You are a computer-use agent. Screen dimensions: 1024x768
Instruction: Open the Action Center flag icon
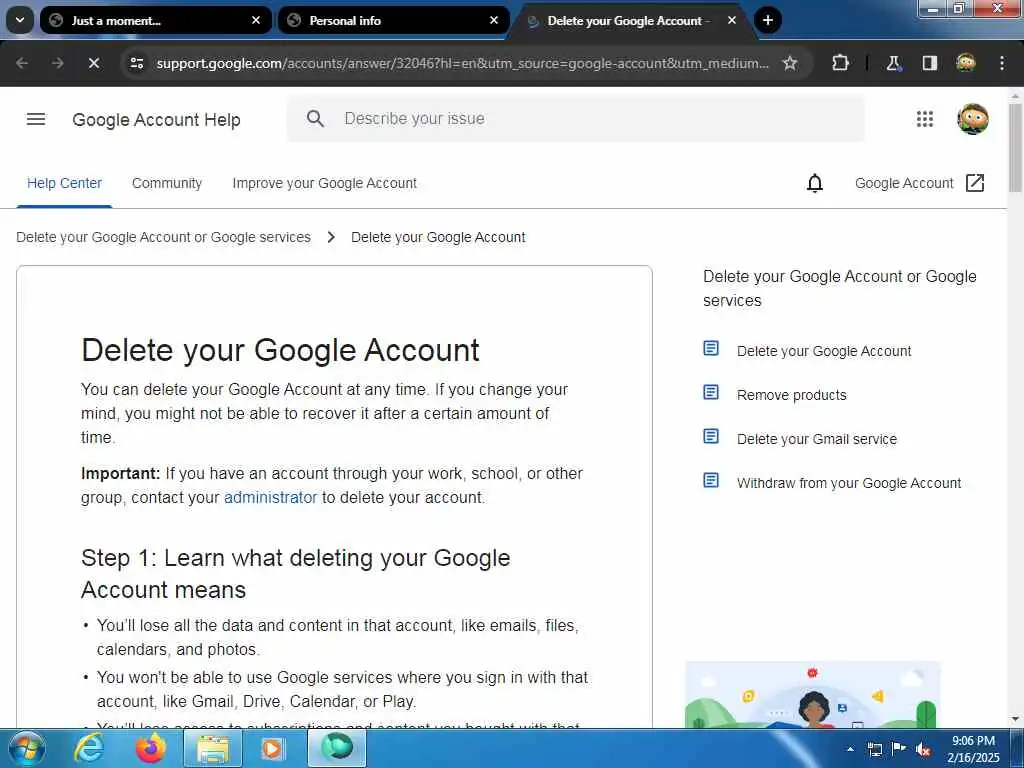pyautogui.click(x=899, y=749)
